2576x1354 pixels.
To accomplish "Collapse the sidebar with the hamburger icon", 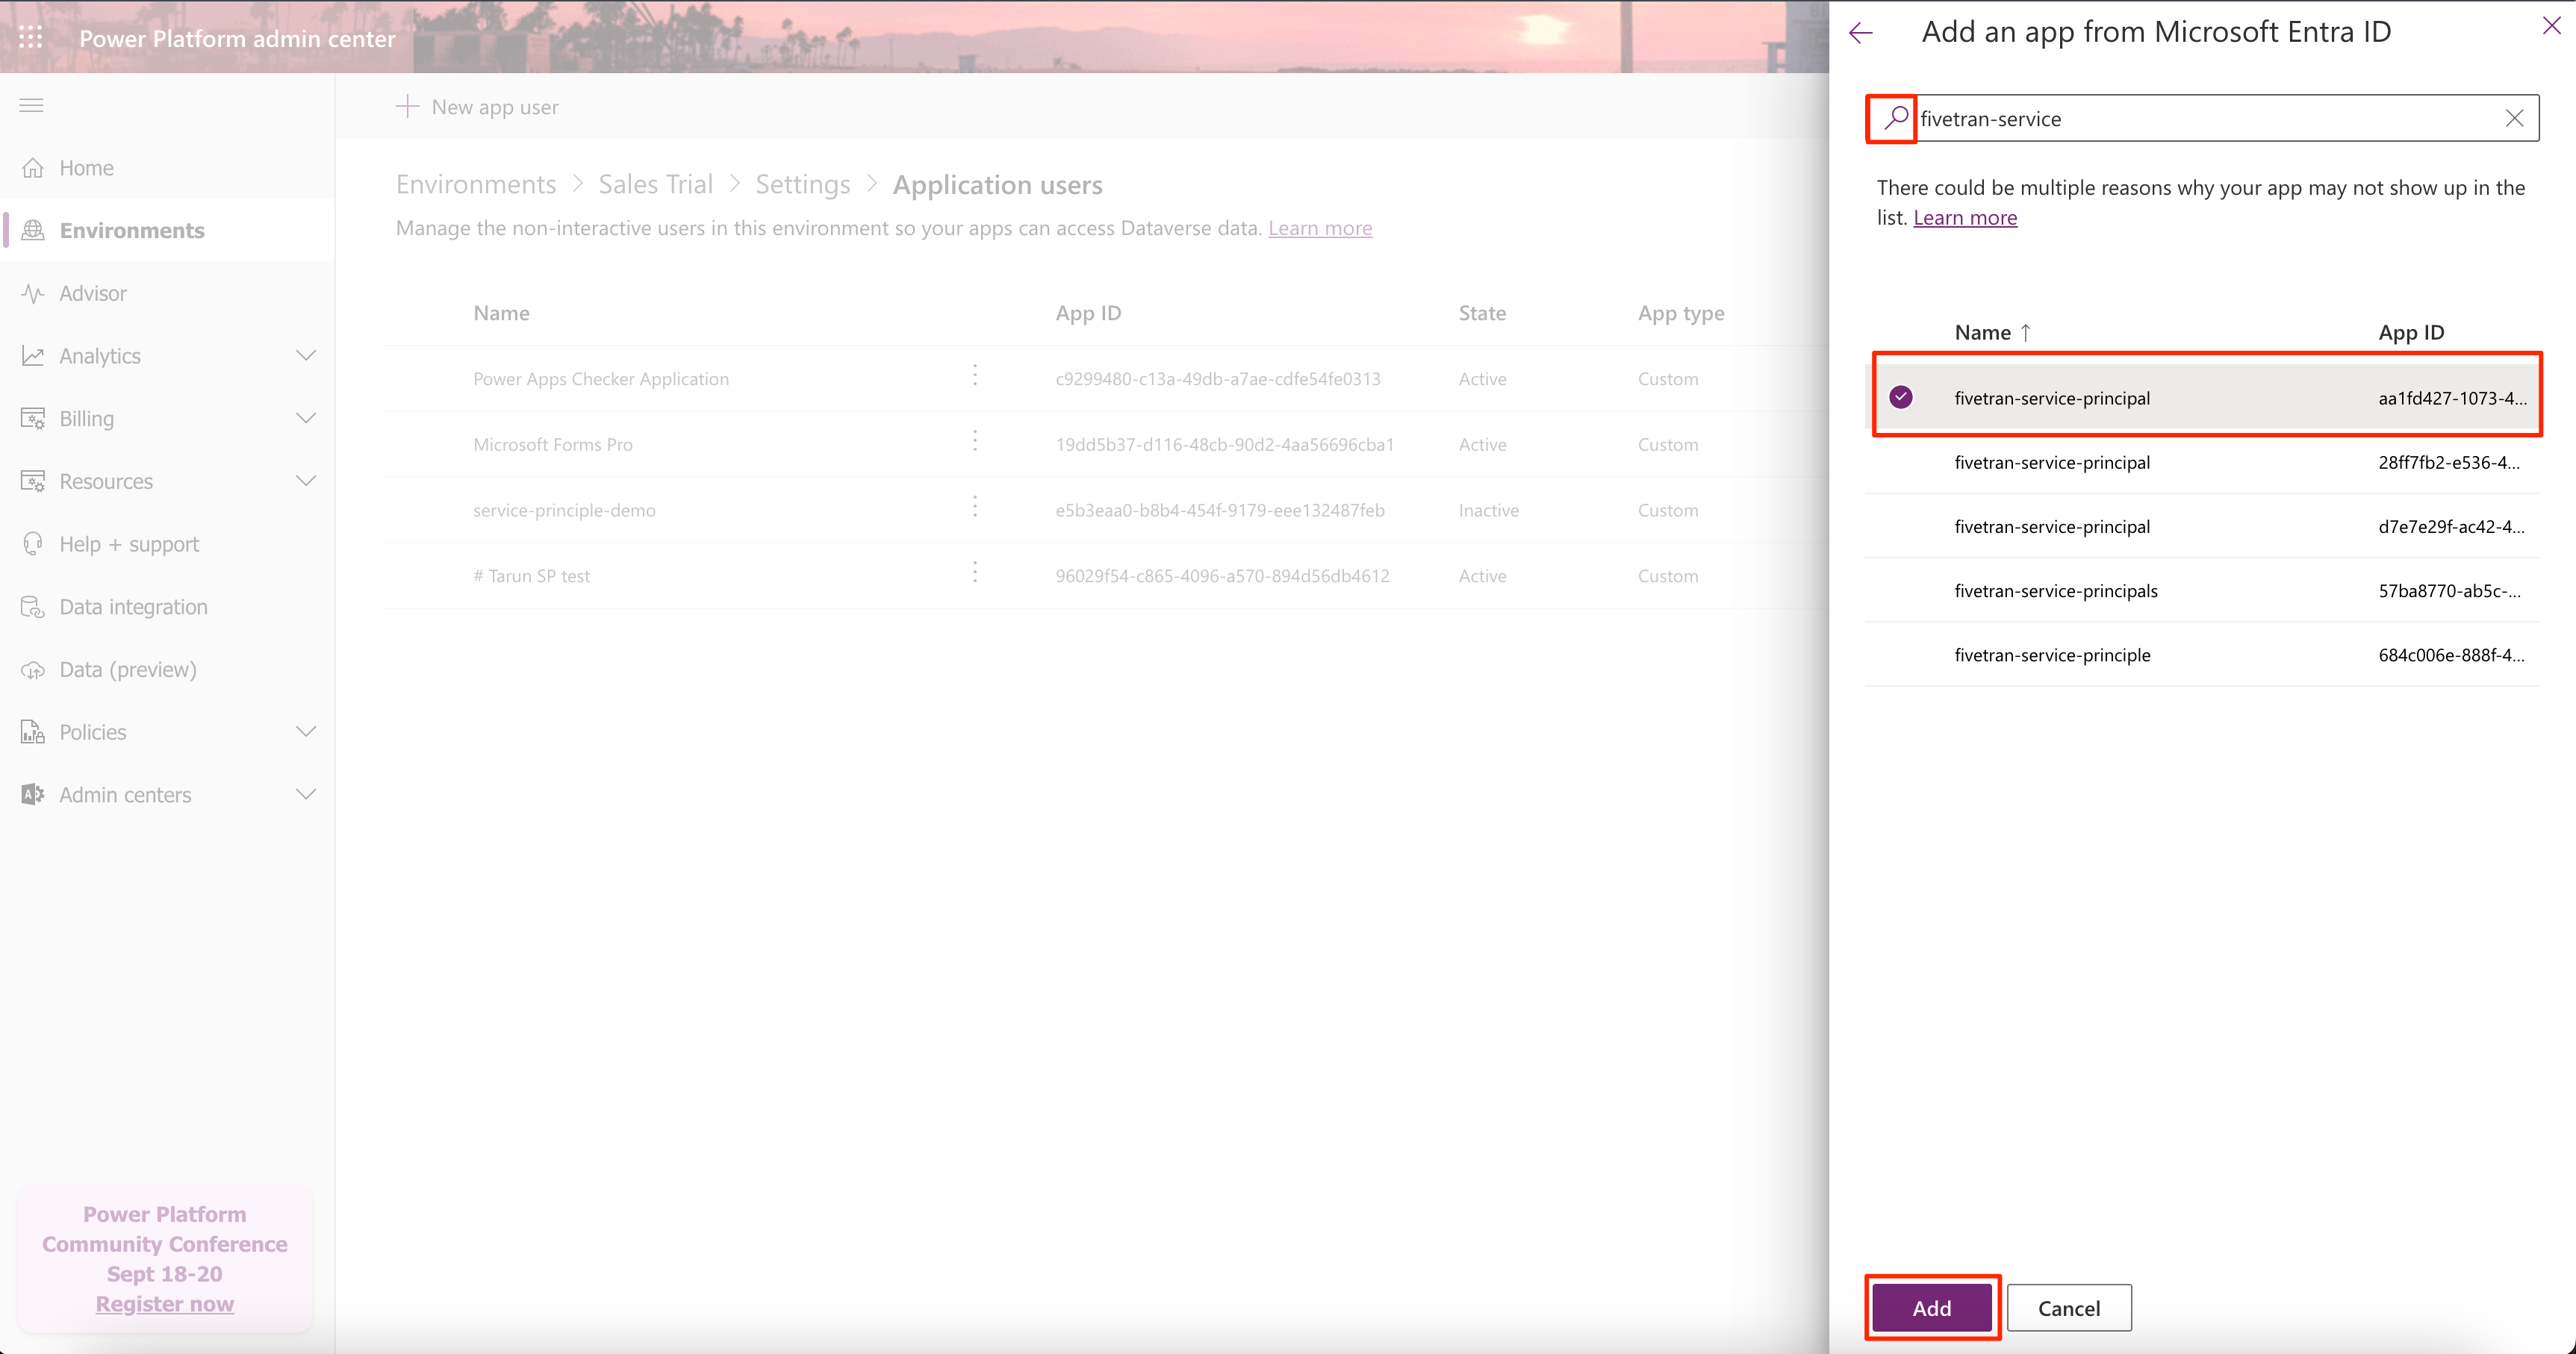I will [31, 105].
